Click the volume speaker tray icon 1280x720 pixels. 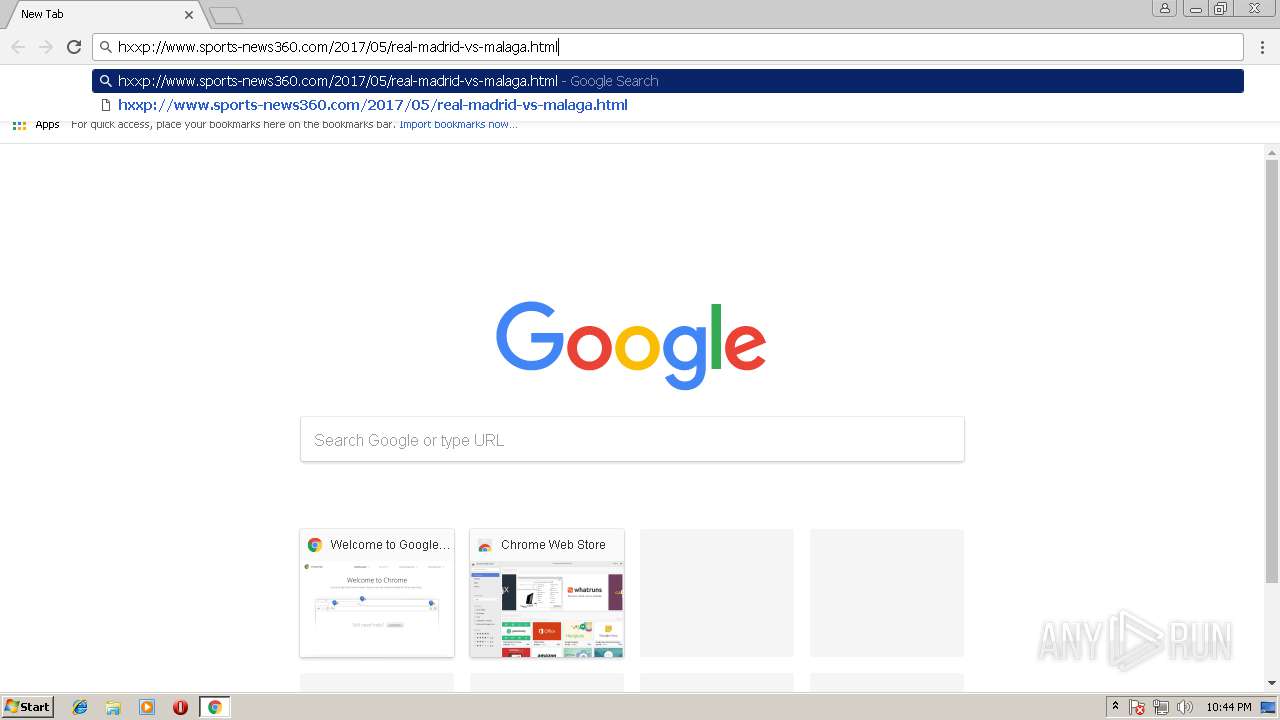pyautogui.click(x=1185, y=707)
